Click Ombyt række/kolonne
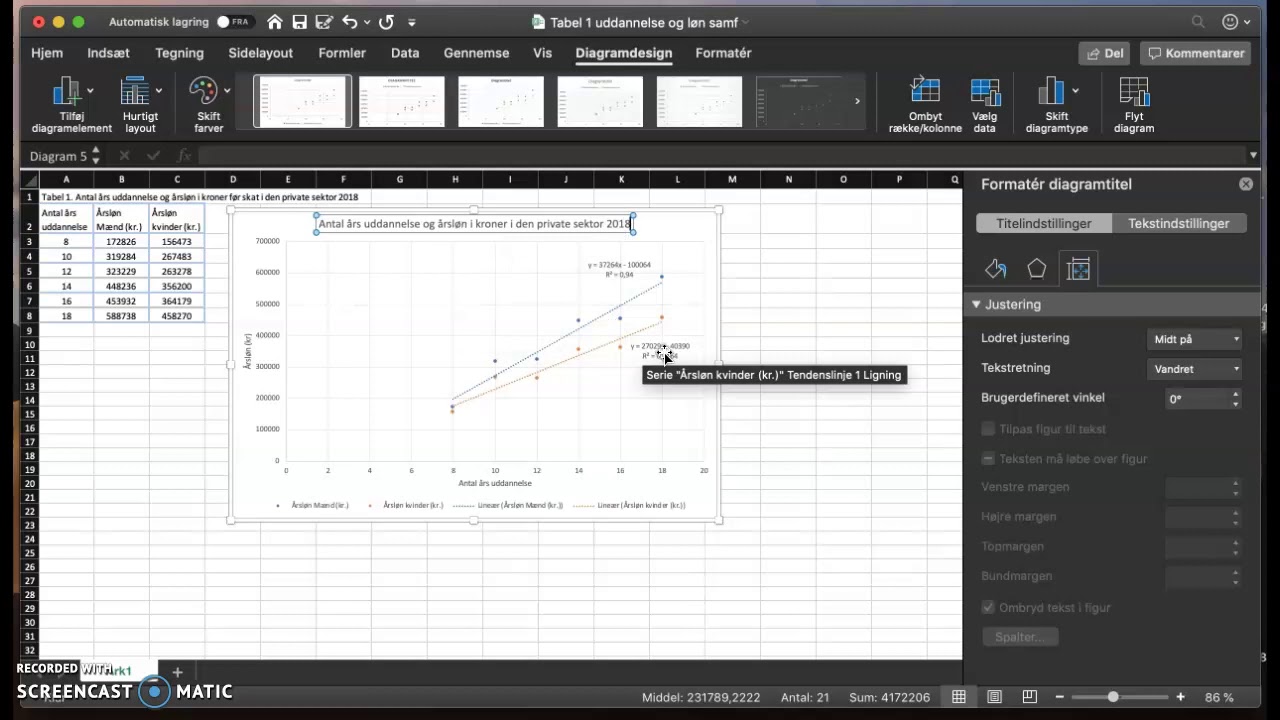 (925, 105)
